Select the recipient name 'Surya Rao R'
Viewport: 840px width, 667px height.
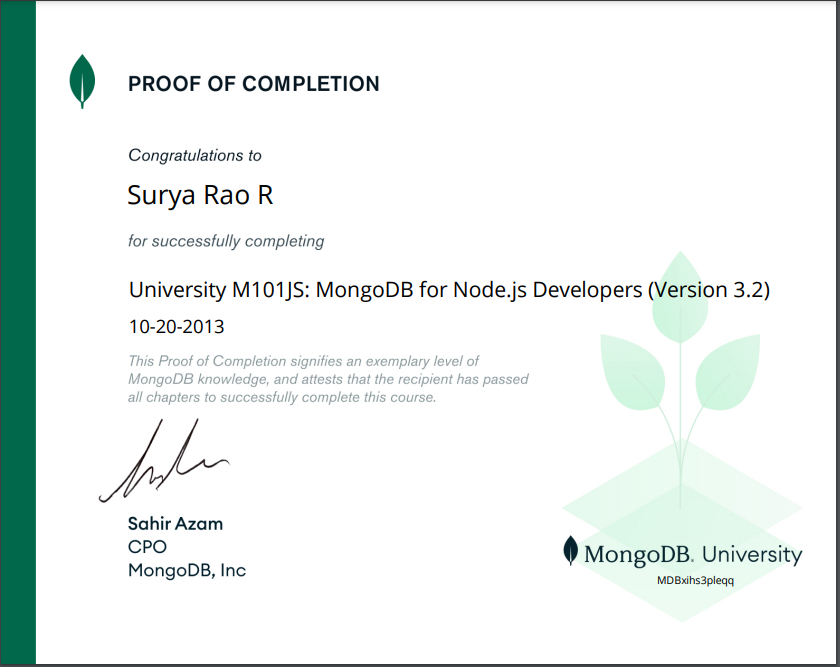[x=200, y=195]
